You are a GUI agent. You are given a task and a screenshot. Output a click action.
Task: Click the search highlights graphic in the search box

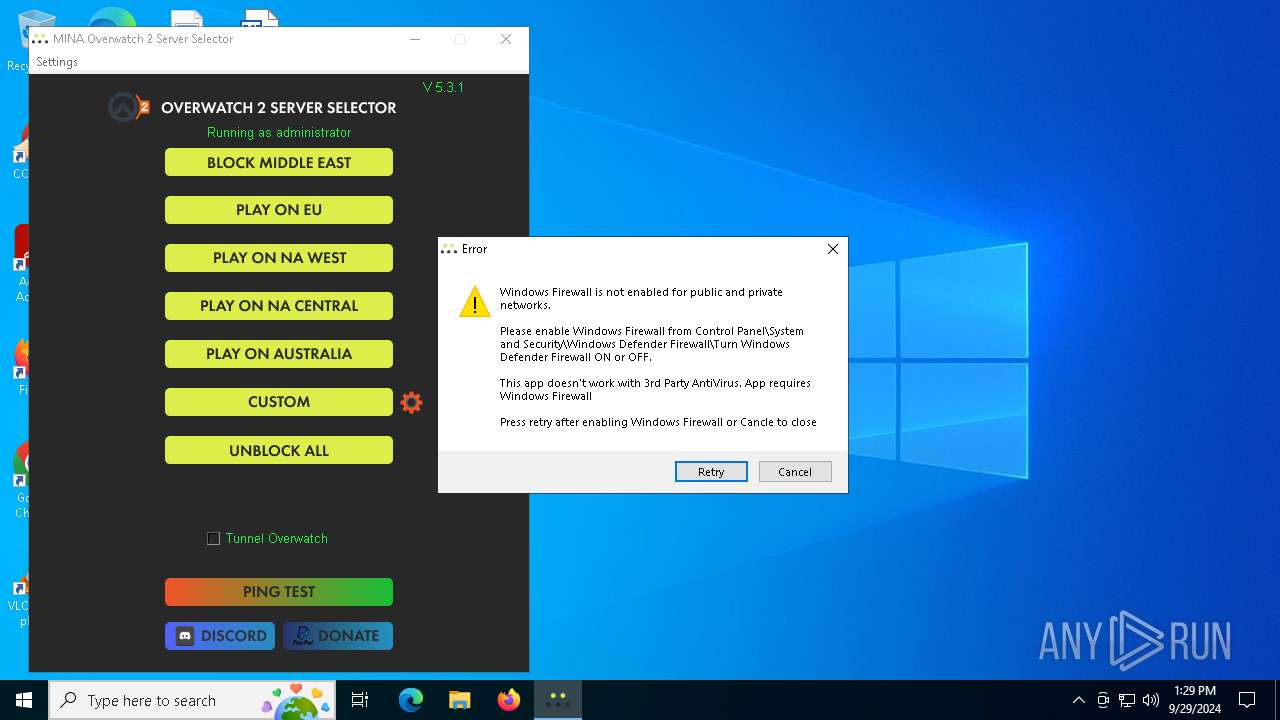point(296,700)
